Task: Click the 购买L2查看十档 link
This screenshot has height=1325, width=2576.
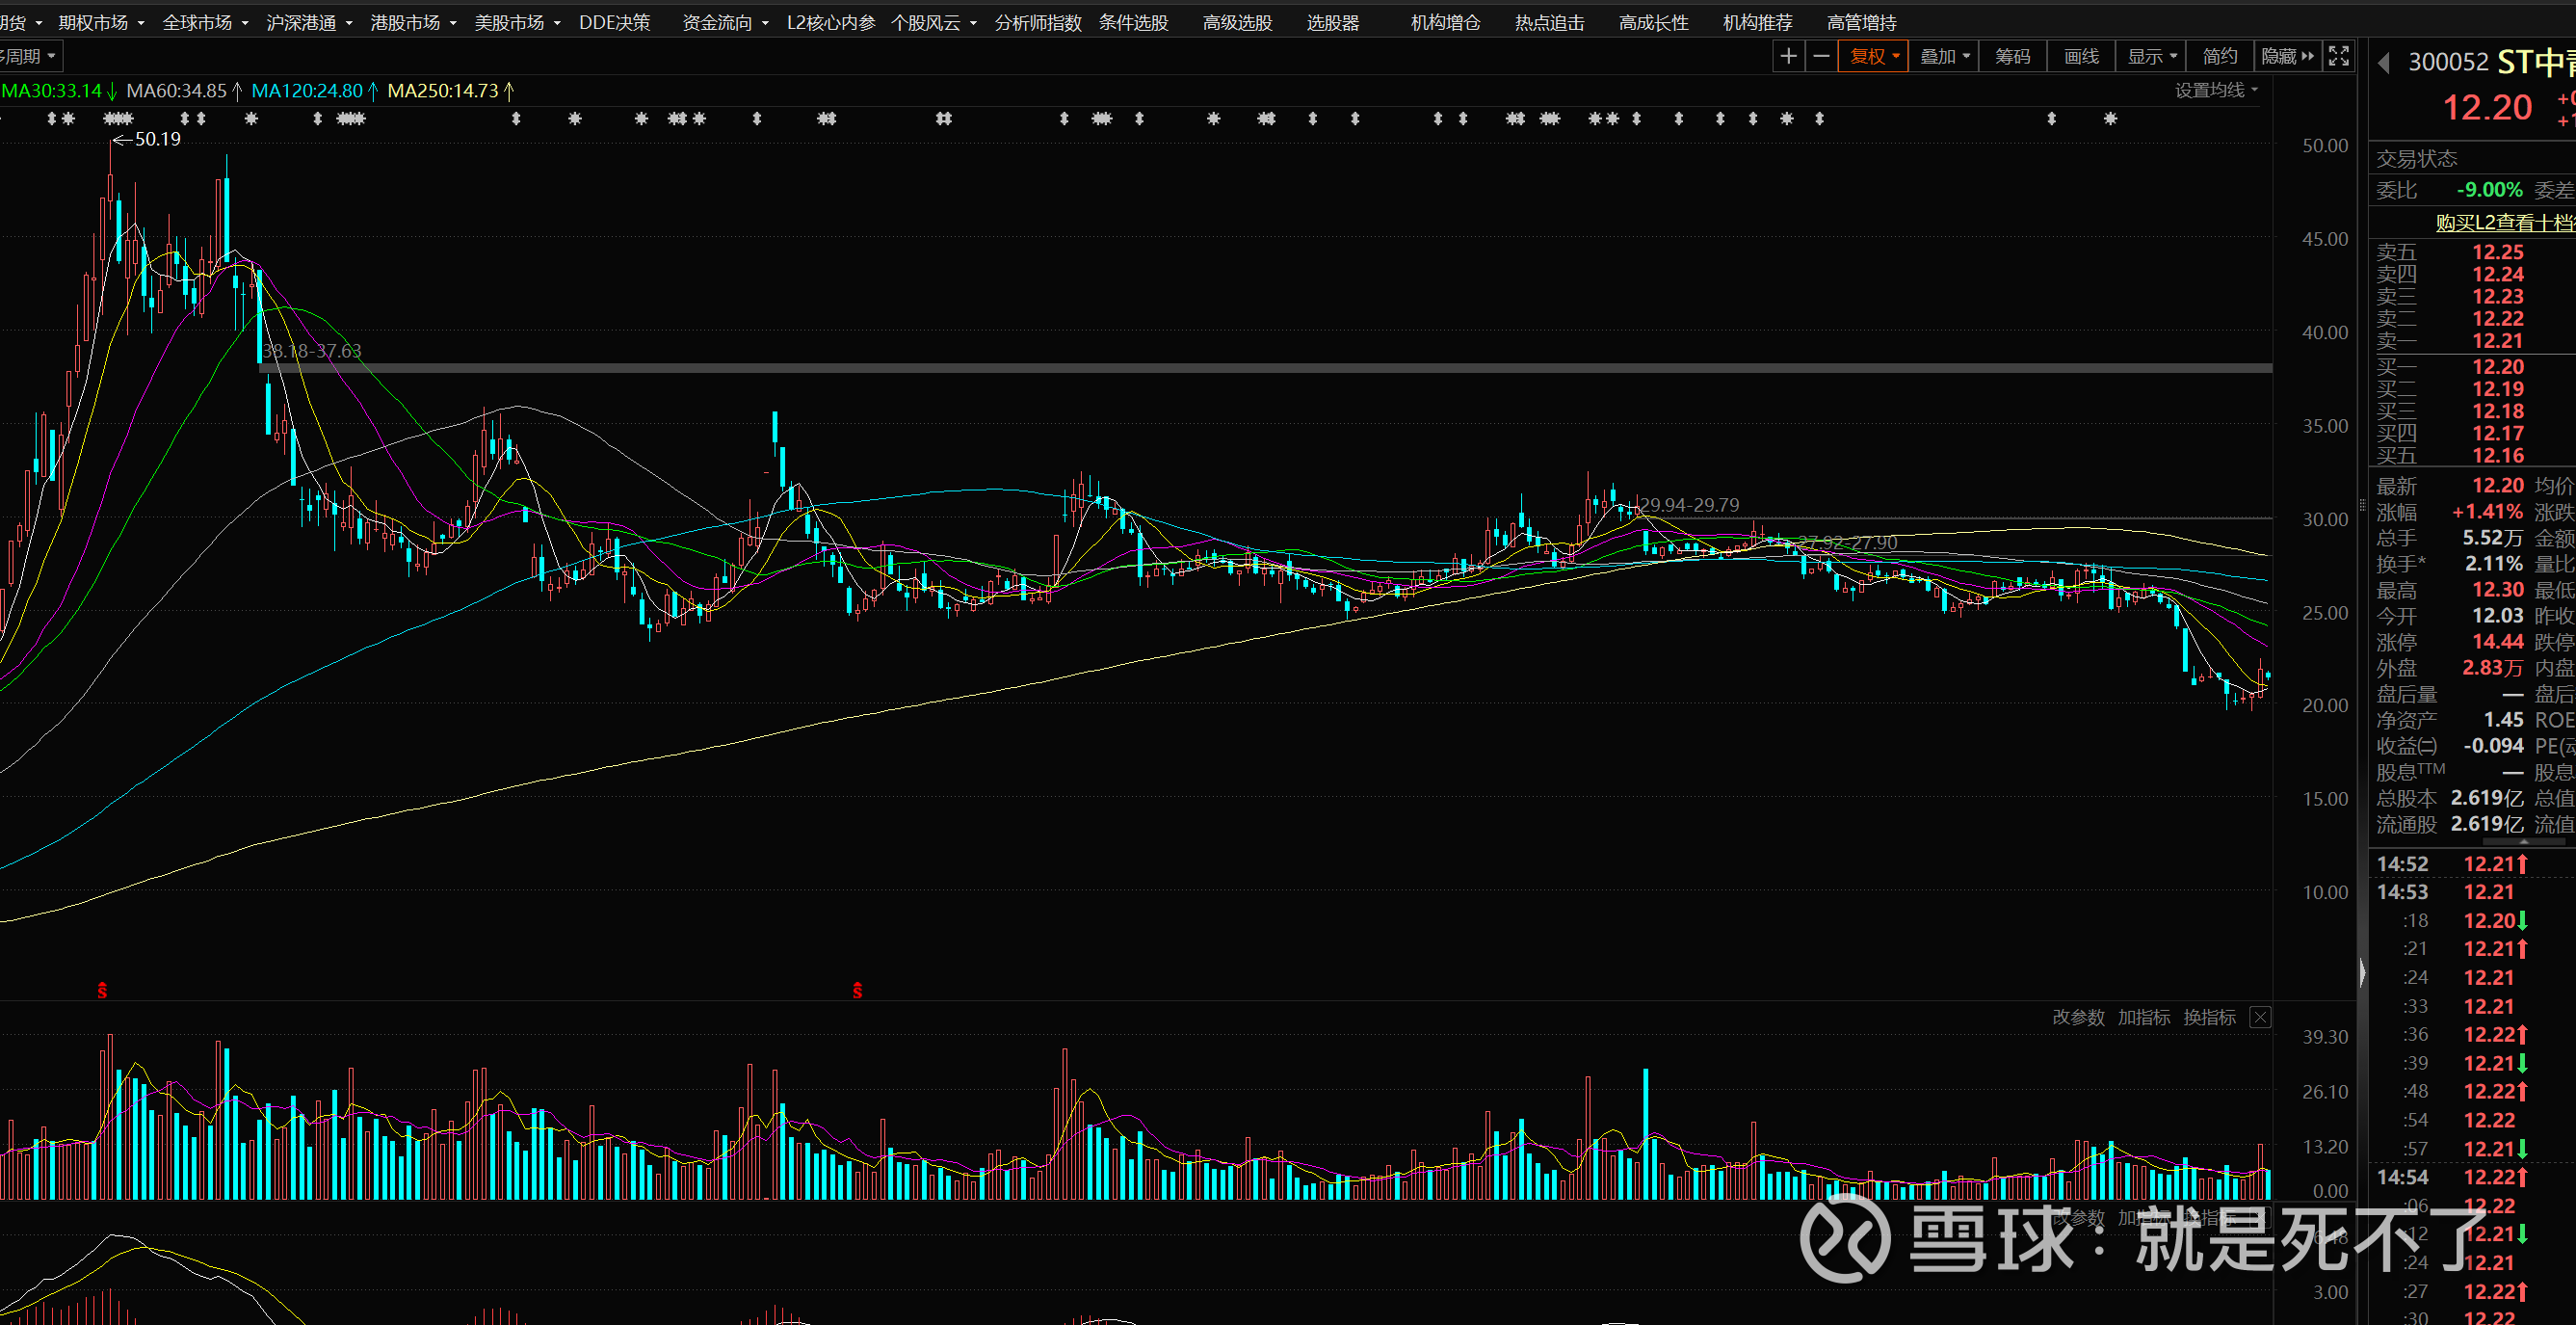Action: tap(2503, 222)
